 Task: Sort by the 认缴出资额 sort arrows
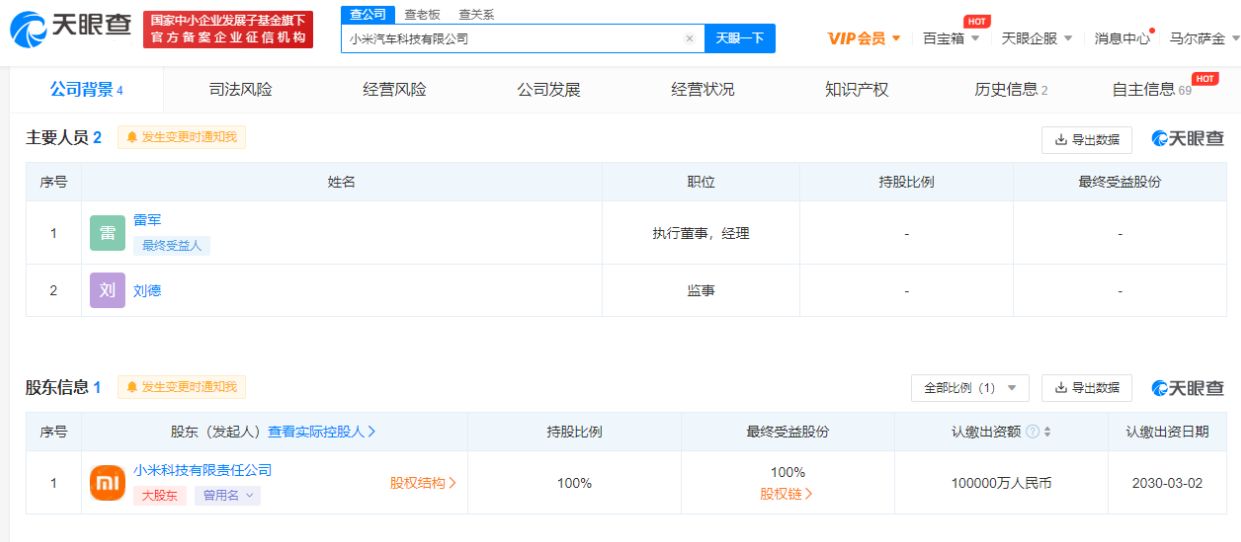click(1048, 432)
